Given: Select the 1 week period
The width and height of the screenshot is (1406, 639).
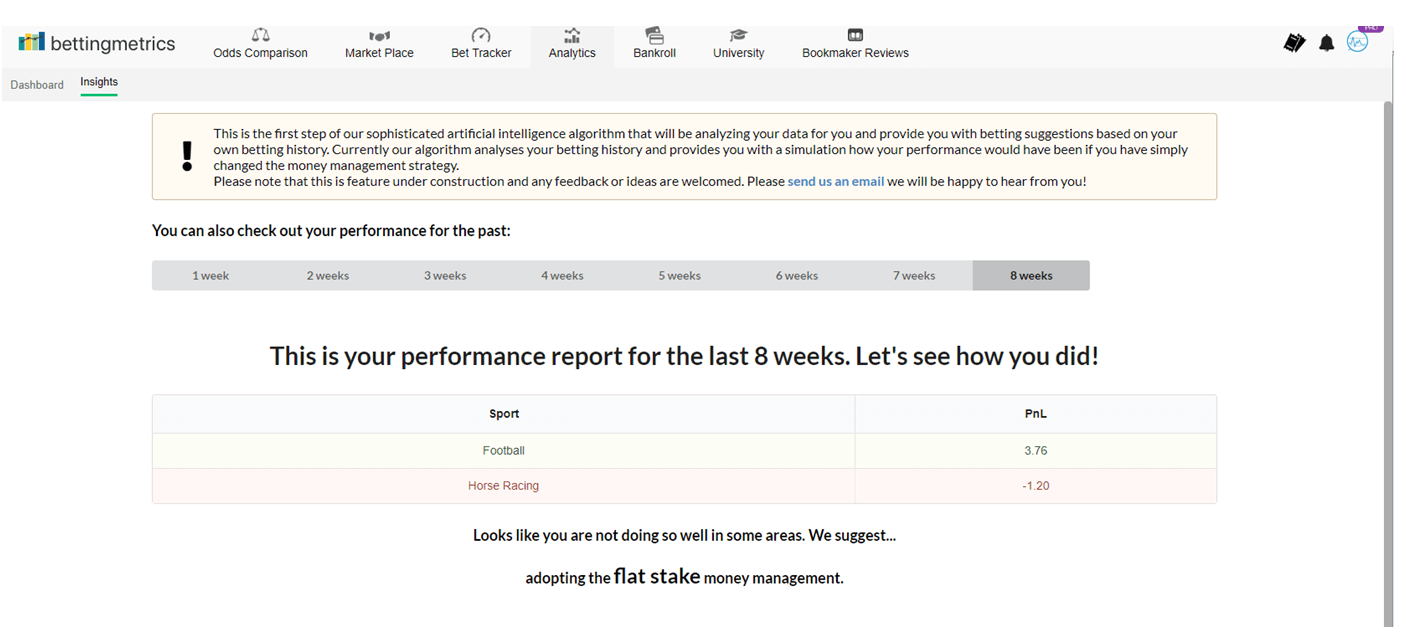Looking at the screenshot, I should tap(210, 276).
